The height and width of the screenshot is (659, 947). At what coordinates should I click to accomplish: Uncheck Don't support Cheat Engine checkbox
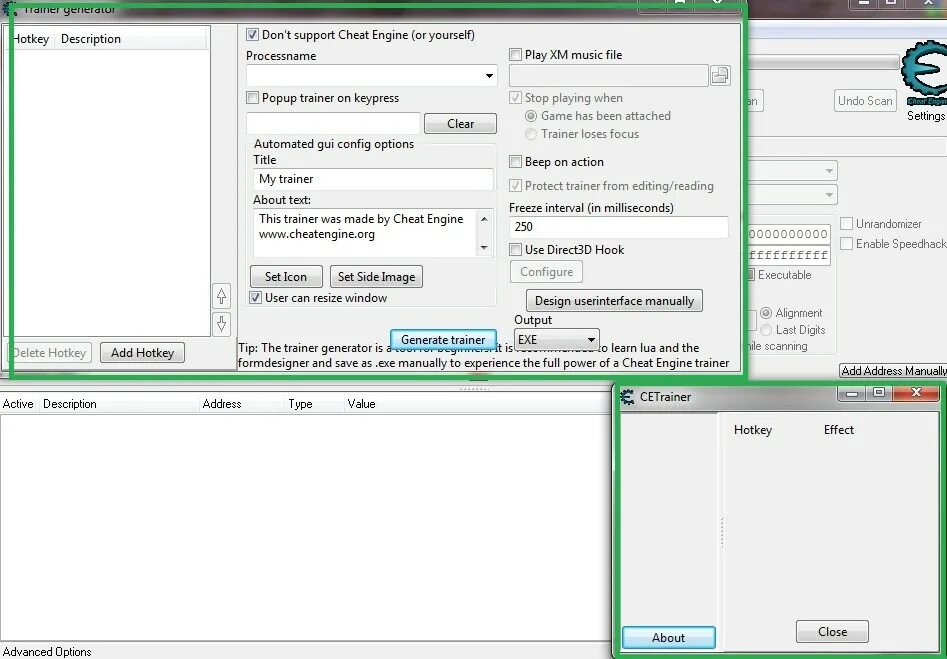(x=252, y=35)
